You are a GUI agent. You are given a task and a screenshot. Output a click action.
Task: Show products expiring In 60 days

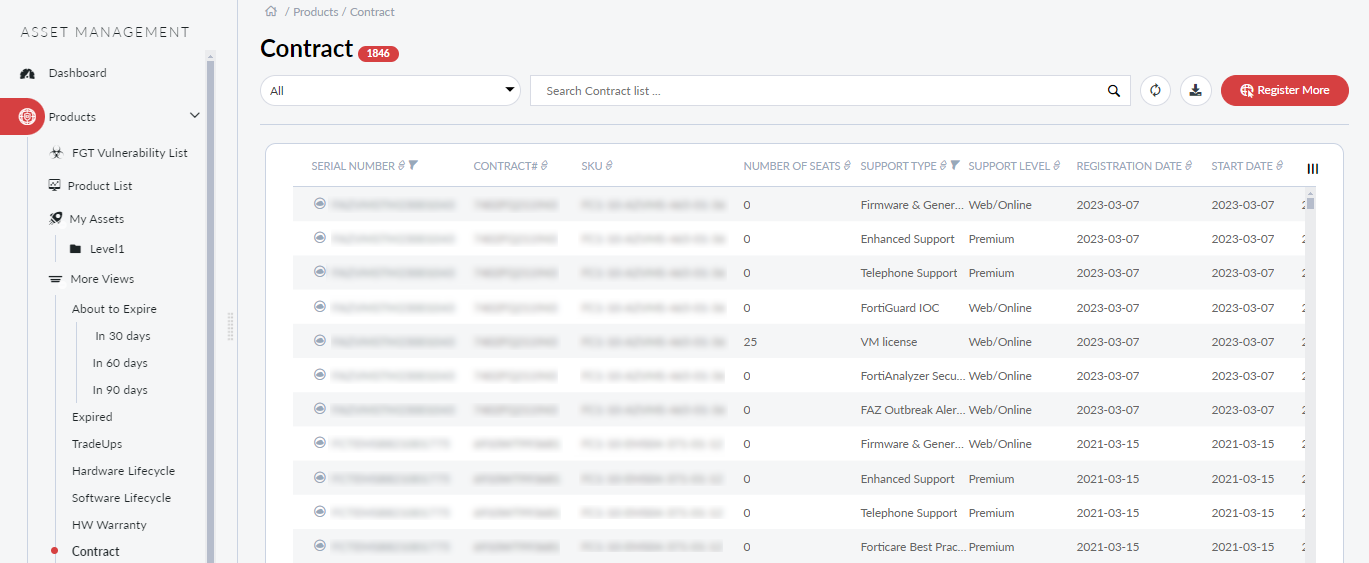tap(120, 363)
